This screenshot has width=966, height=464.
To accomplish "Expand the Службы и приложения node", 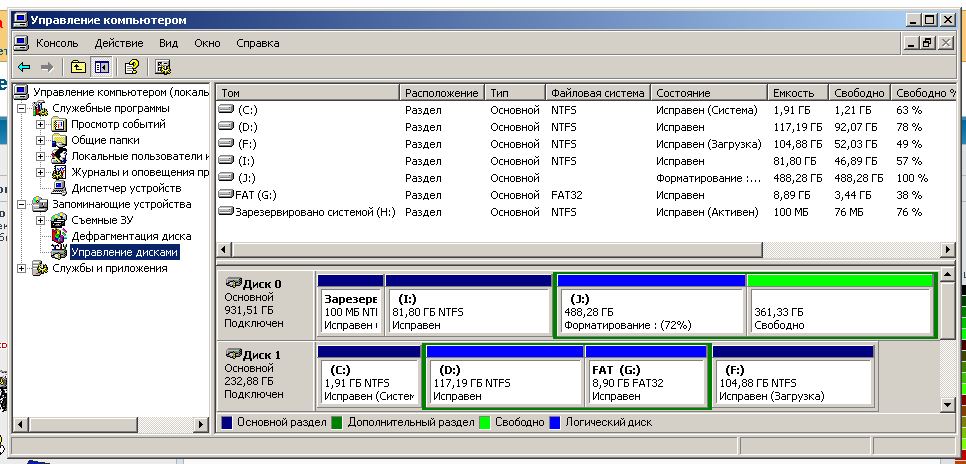I will pos(23,268).
